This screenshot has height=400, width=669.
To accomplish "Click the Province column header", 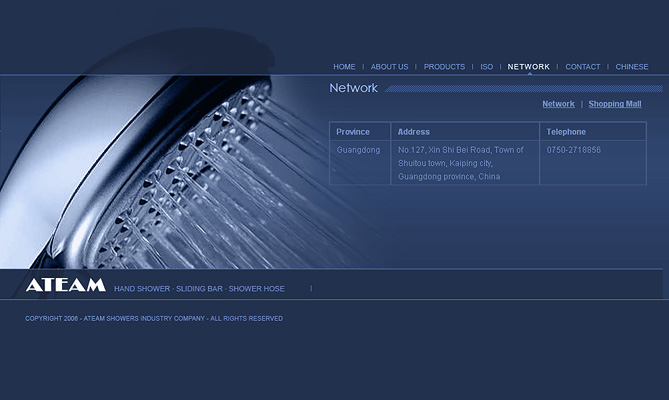I will [x=353, y=132].
